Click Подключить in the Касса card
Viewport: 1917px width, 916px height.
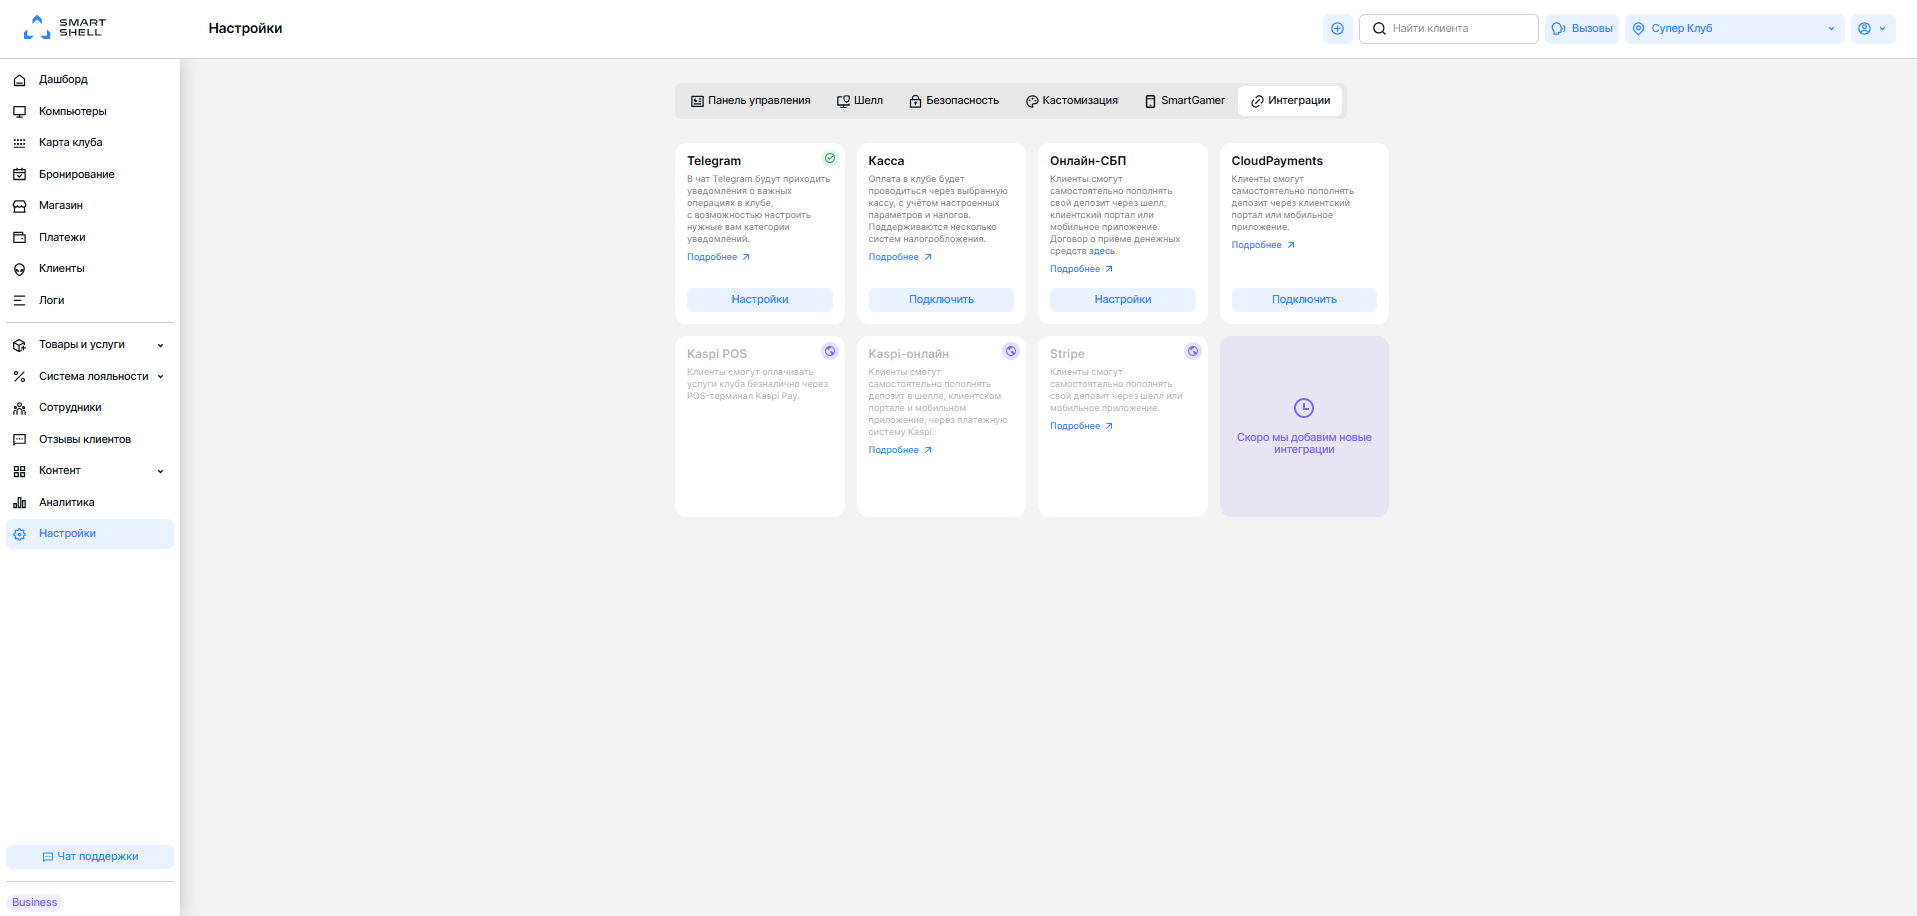point(941,300)
